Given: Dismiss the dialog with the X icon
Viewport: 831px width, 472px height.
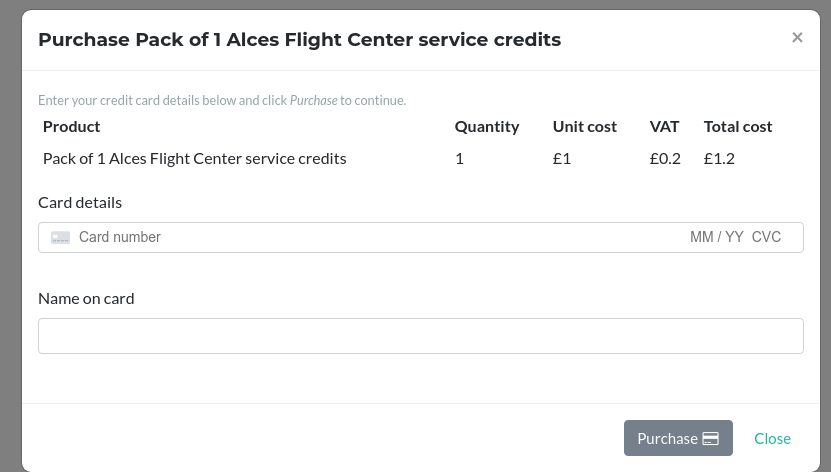Looking at the screenshot, I should click(x=797, y=38).
